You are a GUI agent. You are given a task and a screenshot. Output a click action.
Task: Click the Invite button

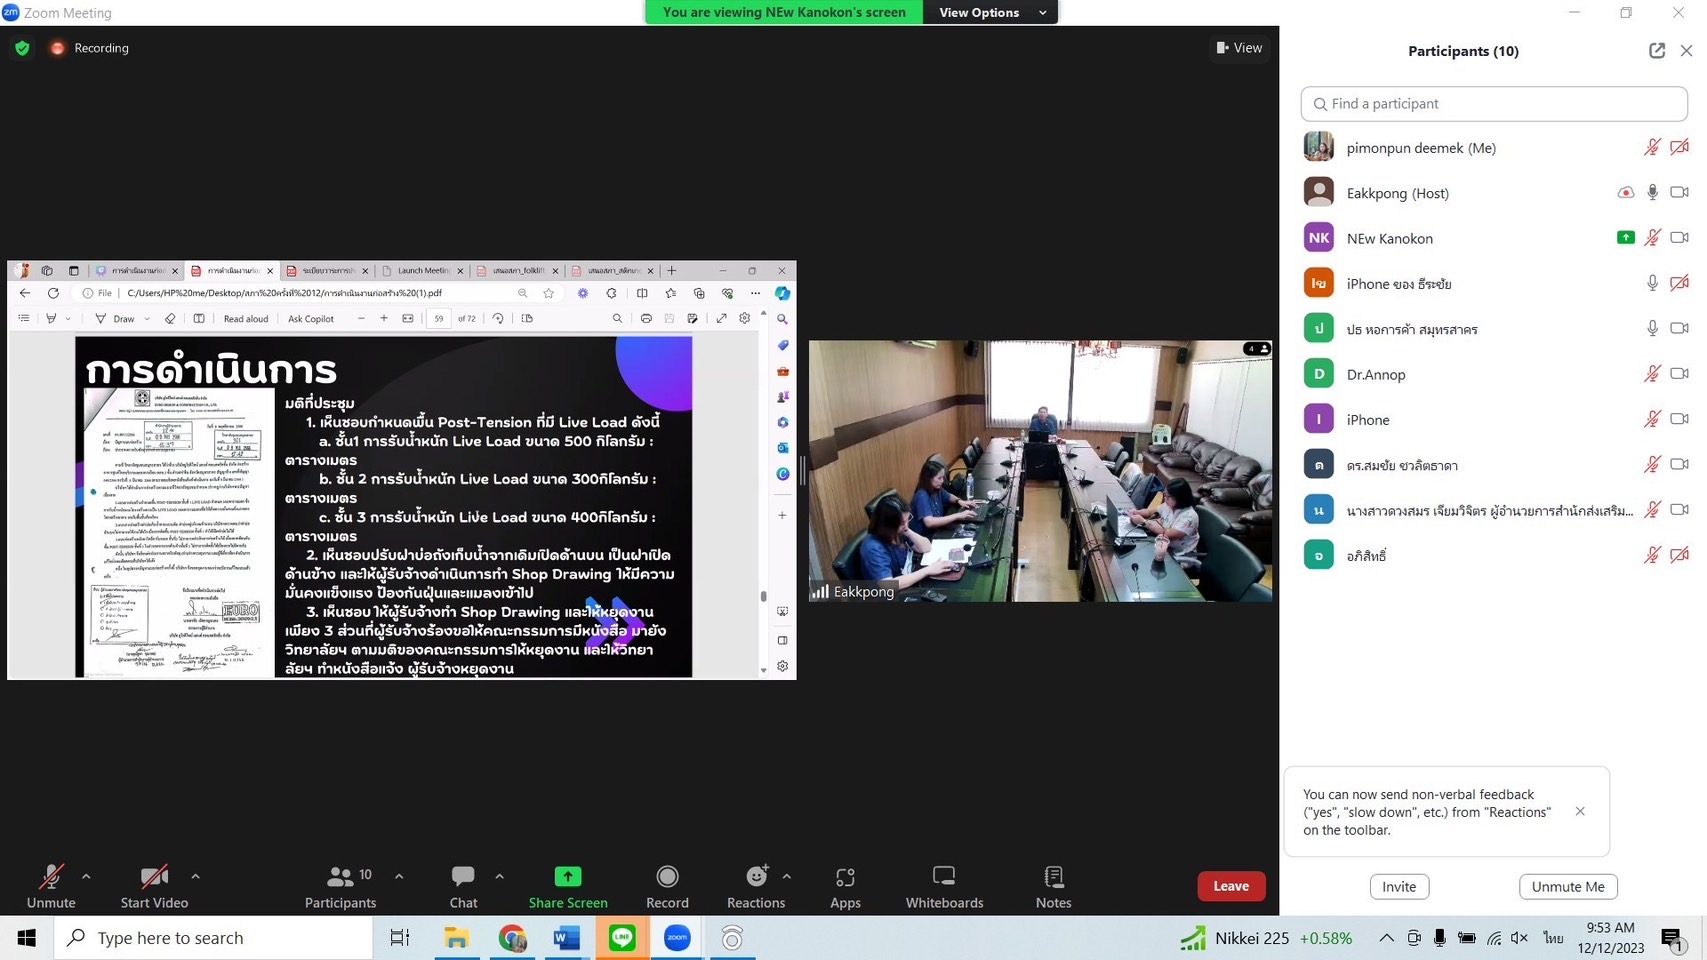(1398, 886)
